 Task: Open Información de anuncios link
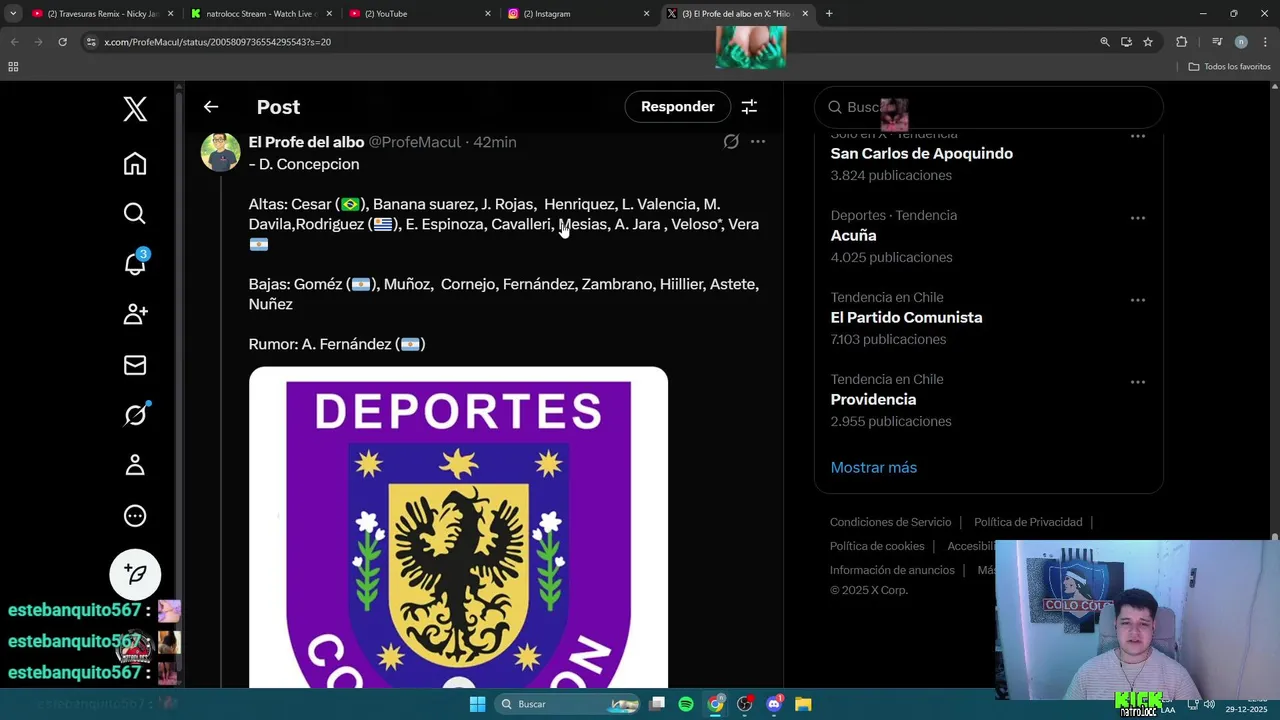[892, 570]
